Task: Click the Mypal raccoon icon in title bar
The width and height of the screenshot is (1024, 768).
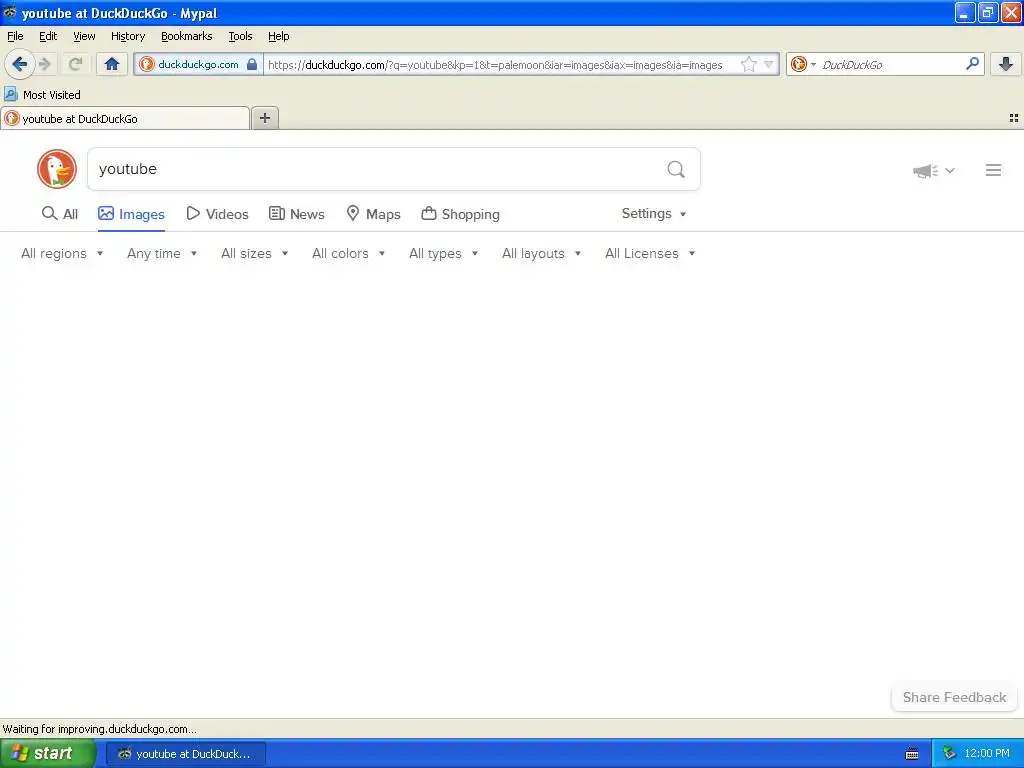Action: [x=10, y=12]
